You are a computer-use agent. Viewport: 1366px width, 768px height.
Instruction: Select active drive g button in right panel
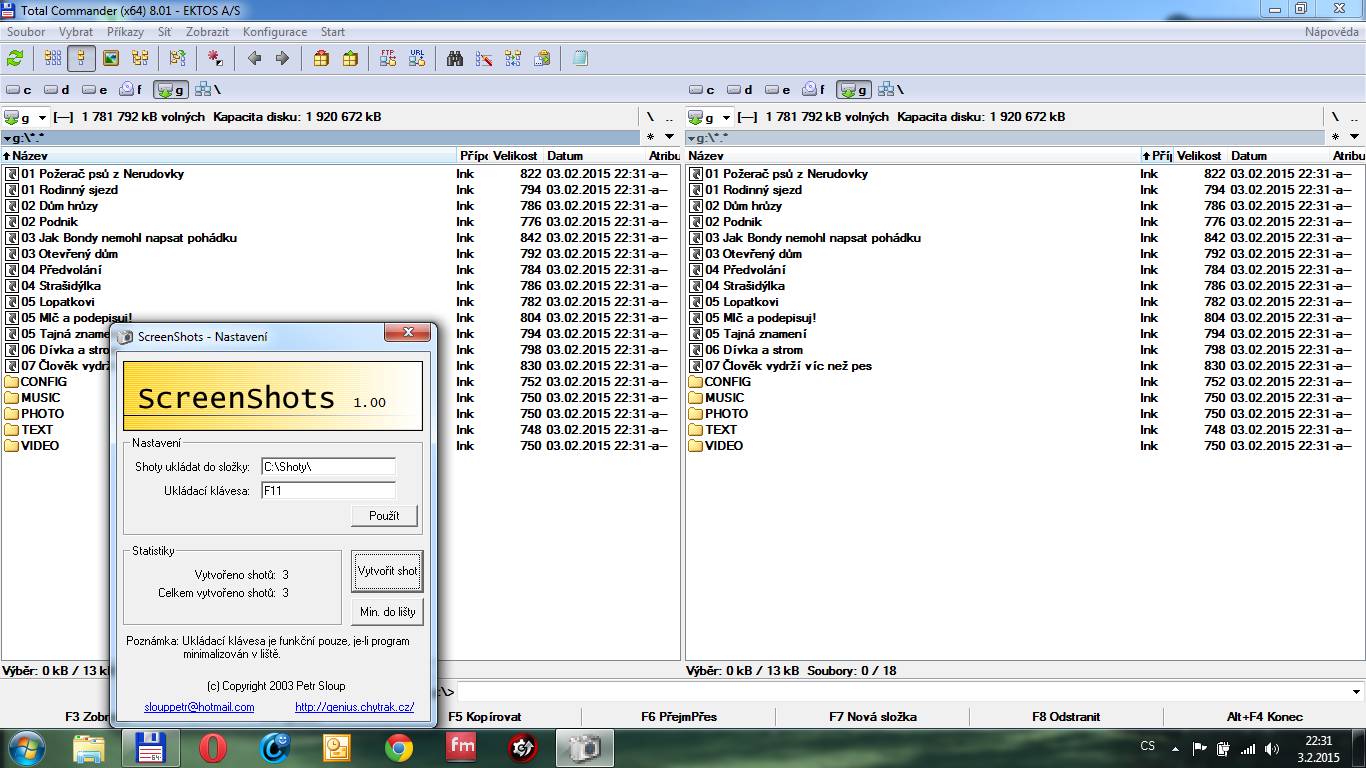coord(853,90)
